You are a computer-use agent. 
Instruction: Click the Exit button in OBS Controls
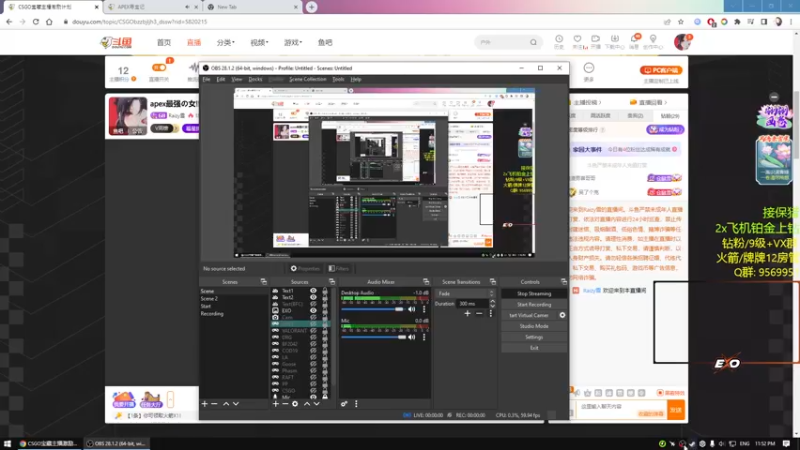point(534,348)
